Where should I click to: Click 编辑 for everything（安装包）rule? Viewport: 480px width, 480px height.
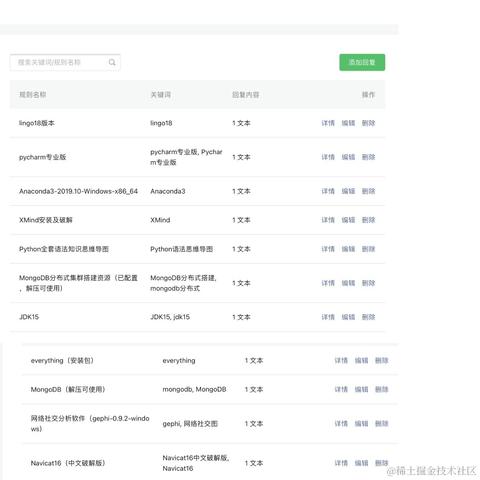pos(361,360)
